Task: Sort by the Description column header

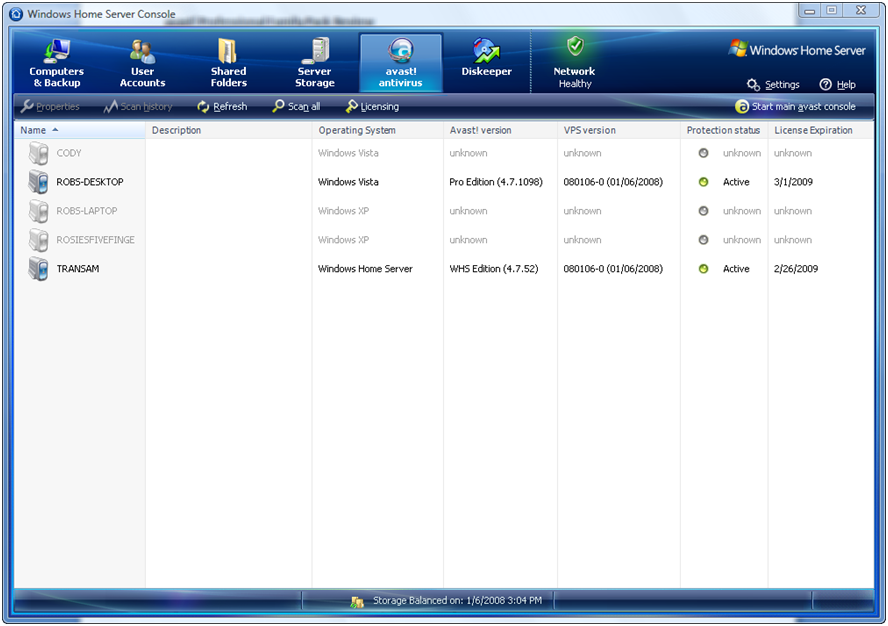Action: (x=229, y=130)
